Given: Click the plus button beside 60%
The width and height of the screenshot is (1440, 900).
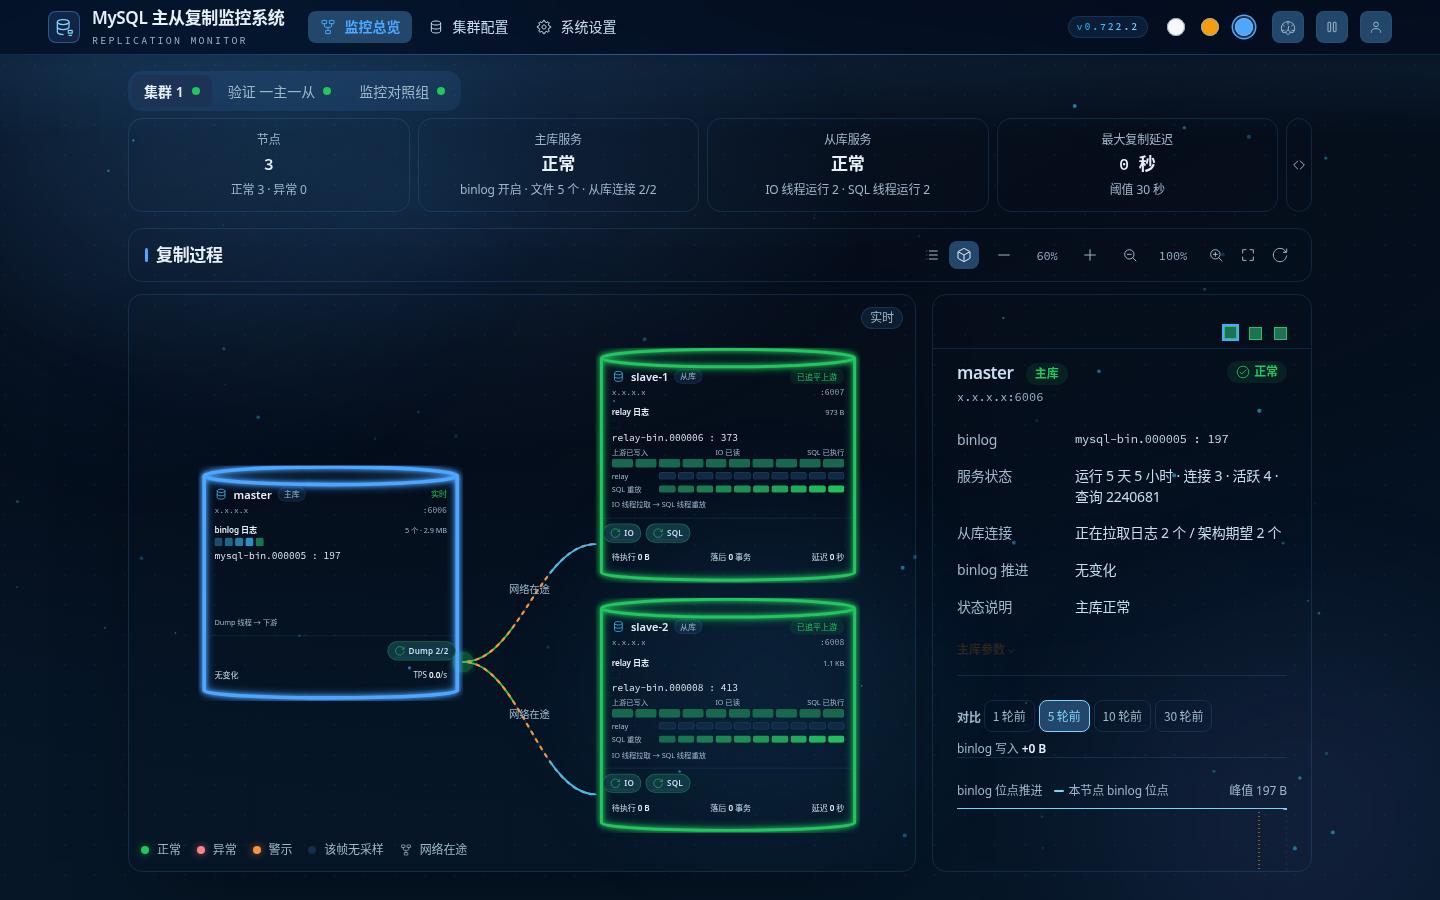Looking at the screenshot, I should [x=1090, y=255].
